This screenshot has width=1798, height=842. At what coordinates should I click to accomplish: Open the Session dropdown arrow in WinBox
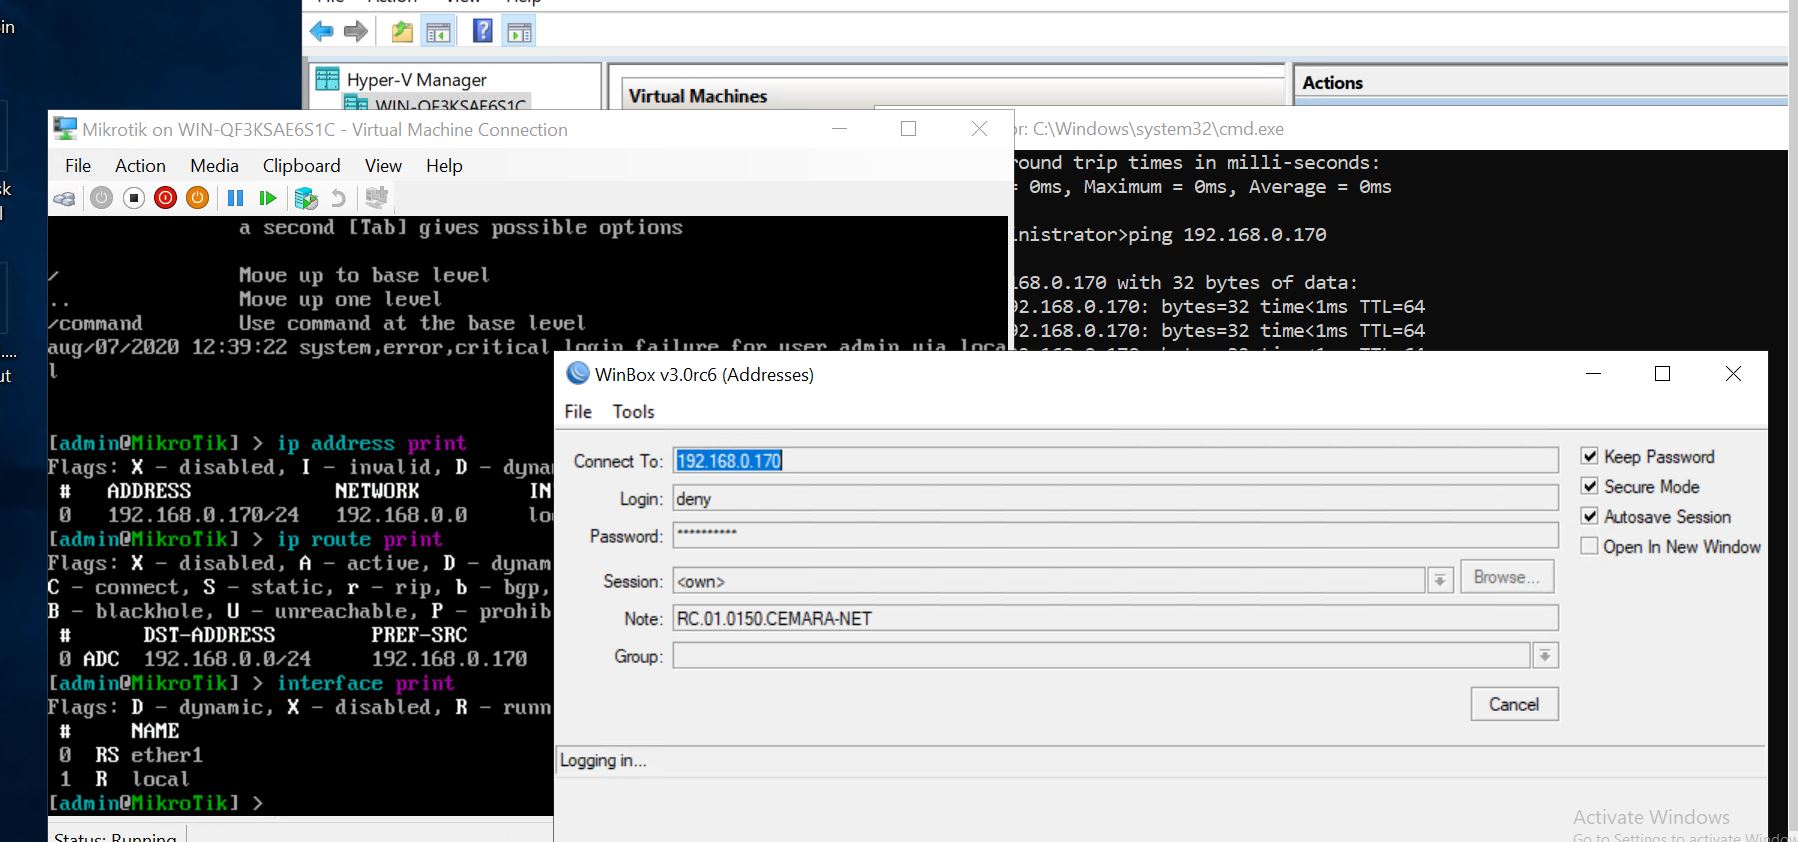point(1440,580)
